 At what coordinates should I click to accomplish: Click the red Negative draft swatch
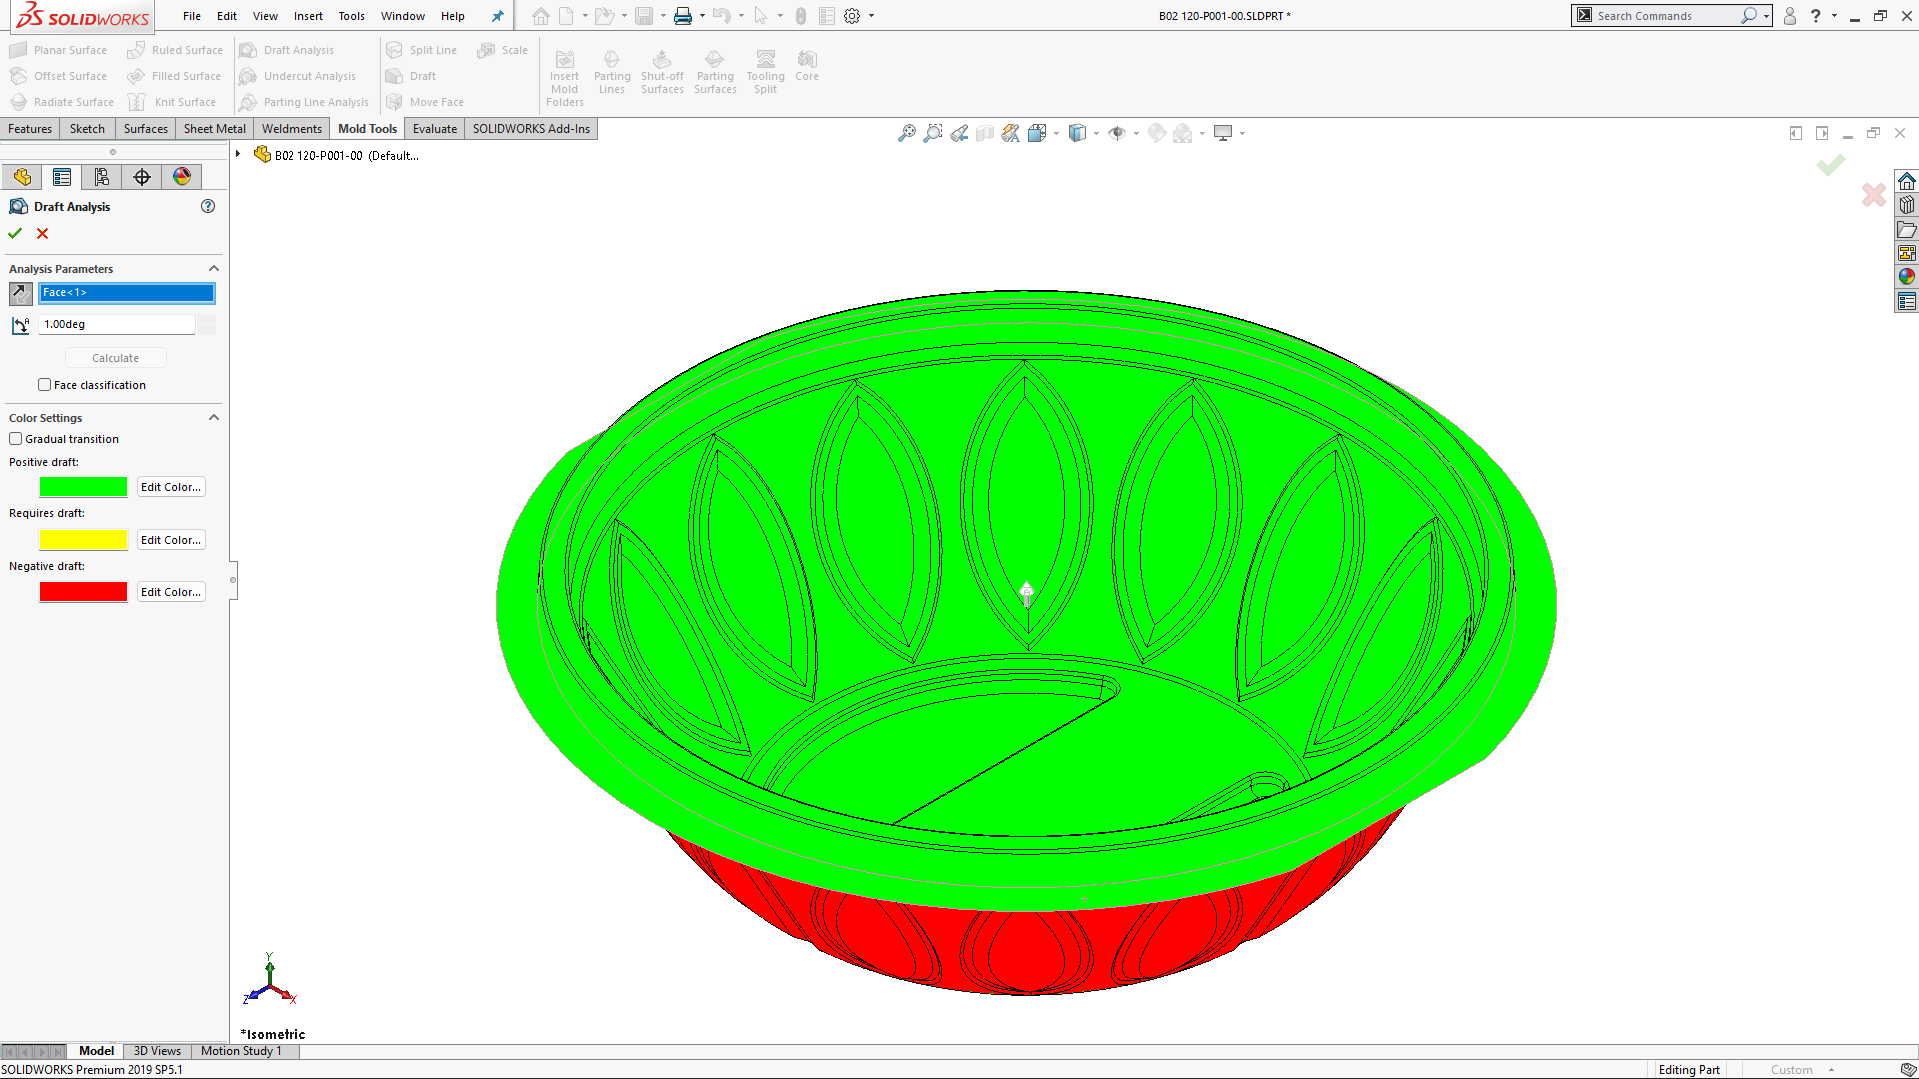pos(84,592)
